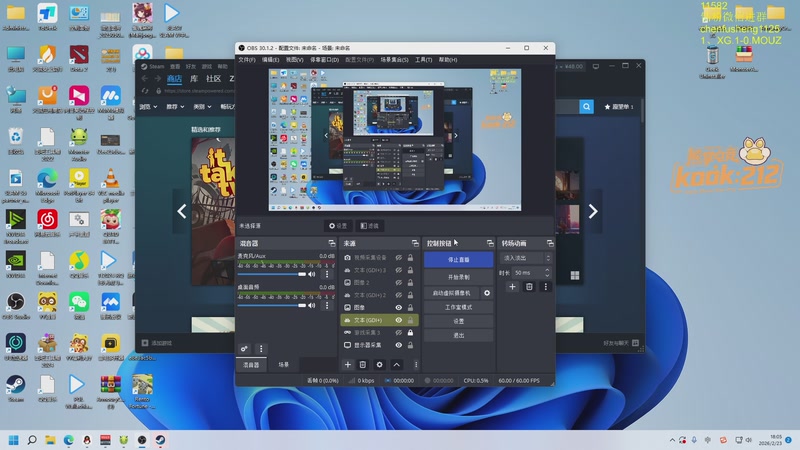Click 退出 to exit OBS
800x450 pixels.
click(459, 336)
